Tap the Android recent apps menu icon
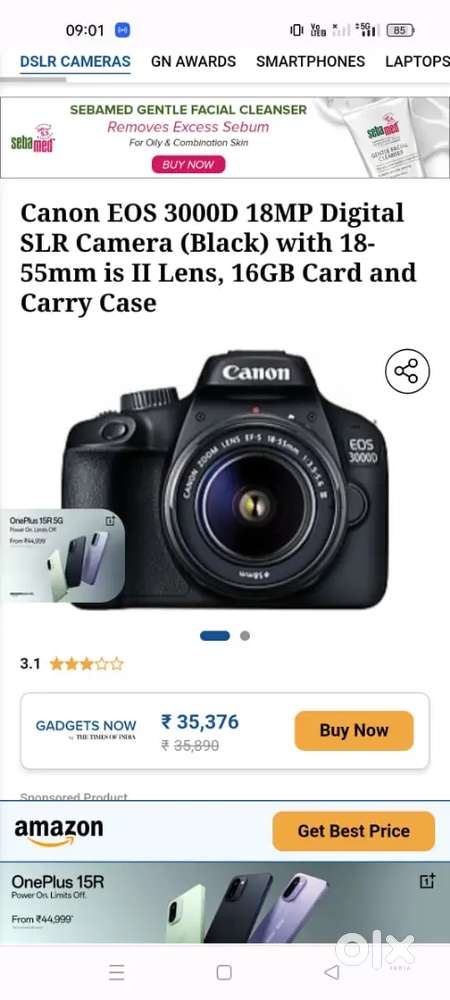Image resolution: width=450 pixels, height=1000 pixels. [x=117, y=972]
